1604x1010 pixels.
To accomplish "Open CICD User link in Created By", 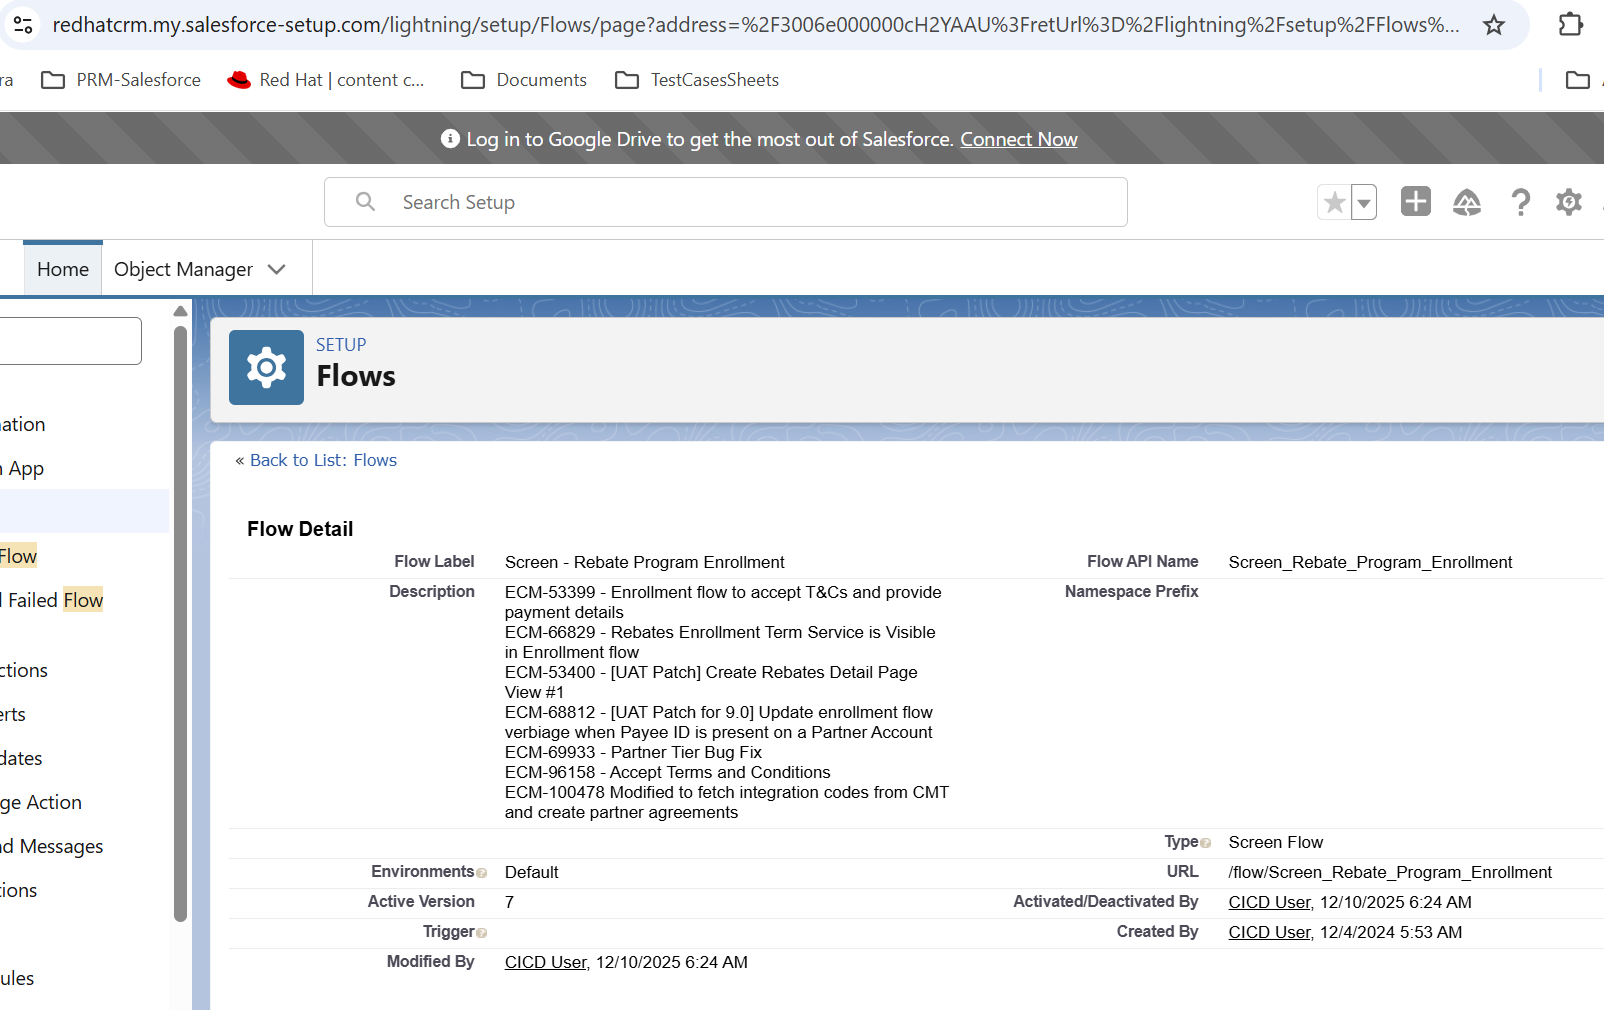I will 1269,932.
